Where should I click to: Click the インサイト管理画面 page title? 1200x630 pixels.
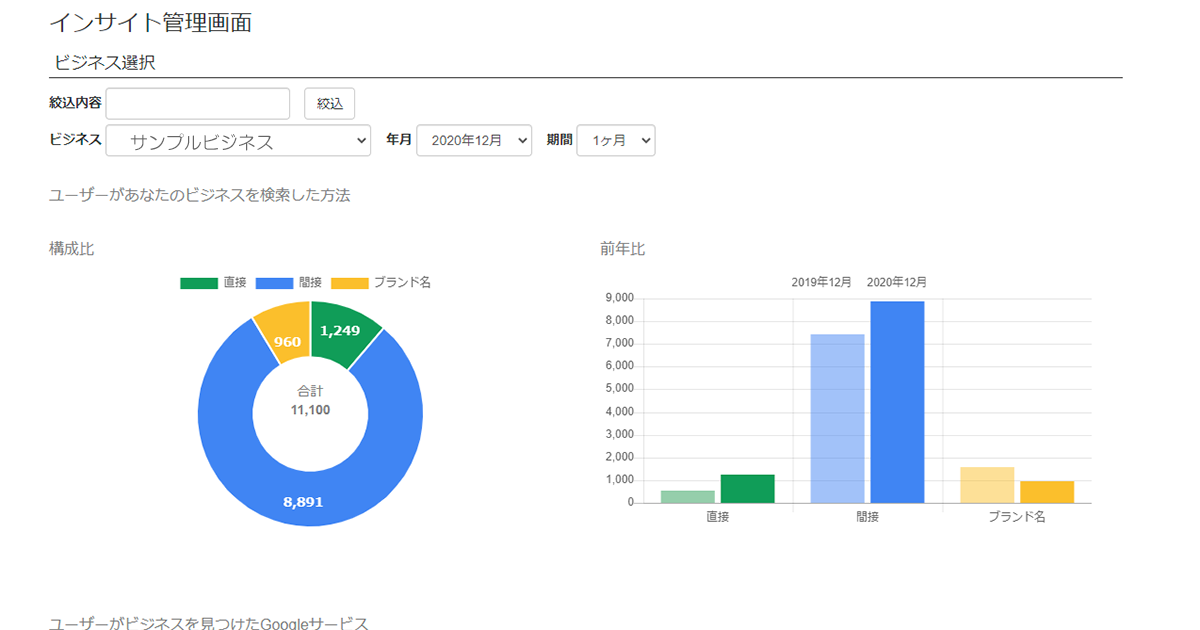point(150,22)
